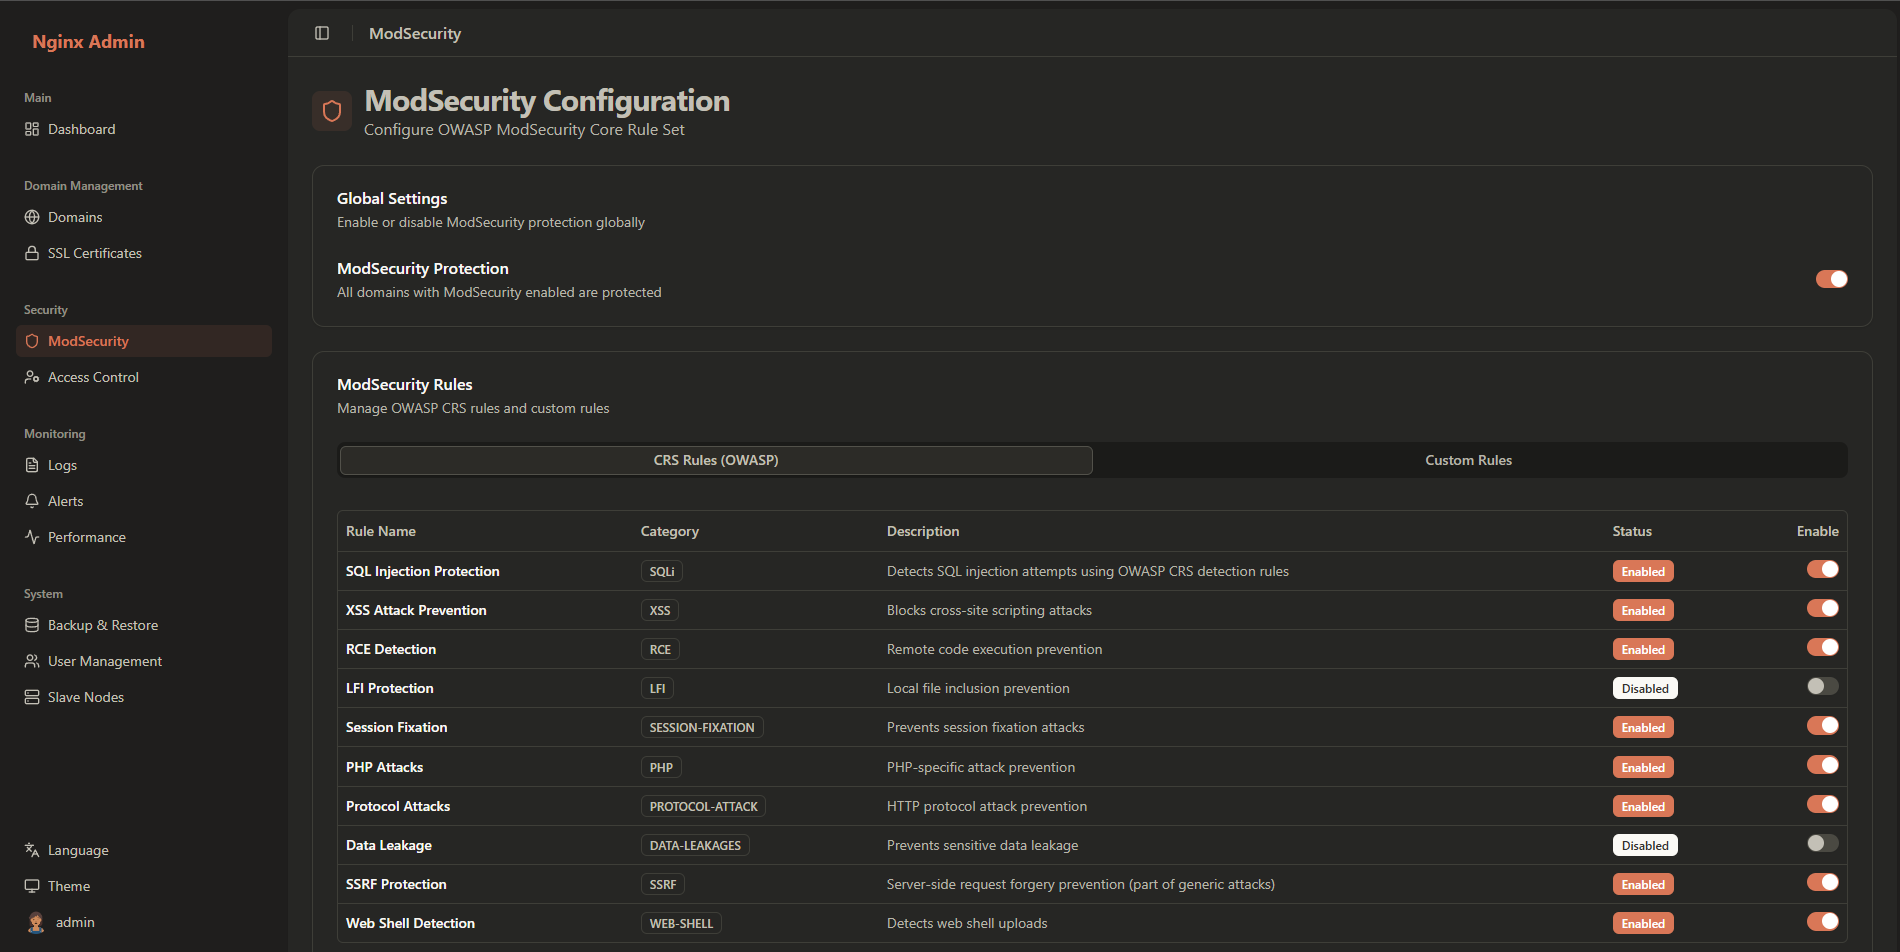The width and height of the screenshot is (1900, 952).
Task: Open Dashboard via its grid icon
Action: click(x=32, y=129)
